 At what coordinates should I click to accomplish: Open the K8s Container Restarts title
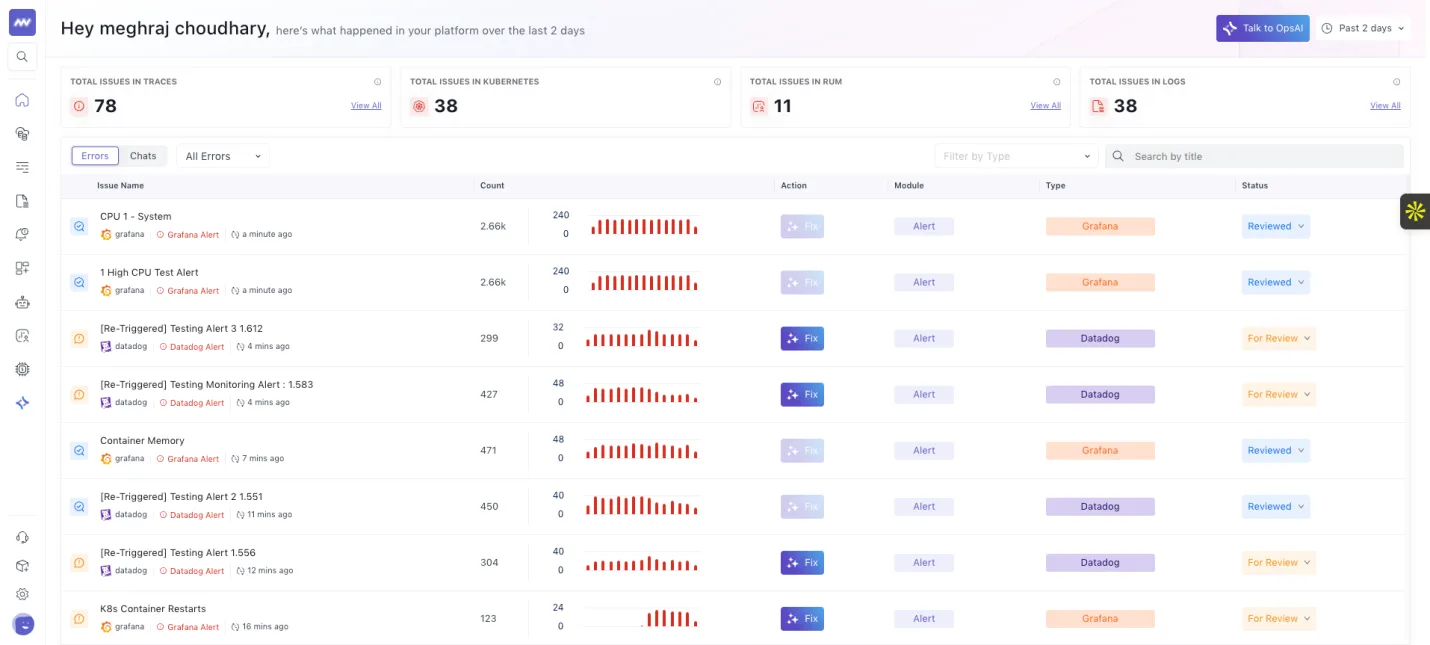point(153,609)
